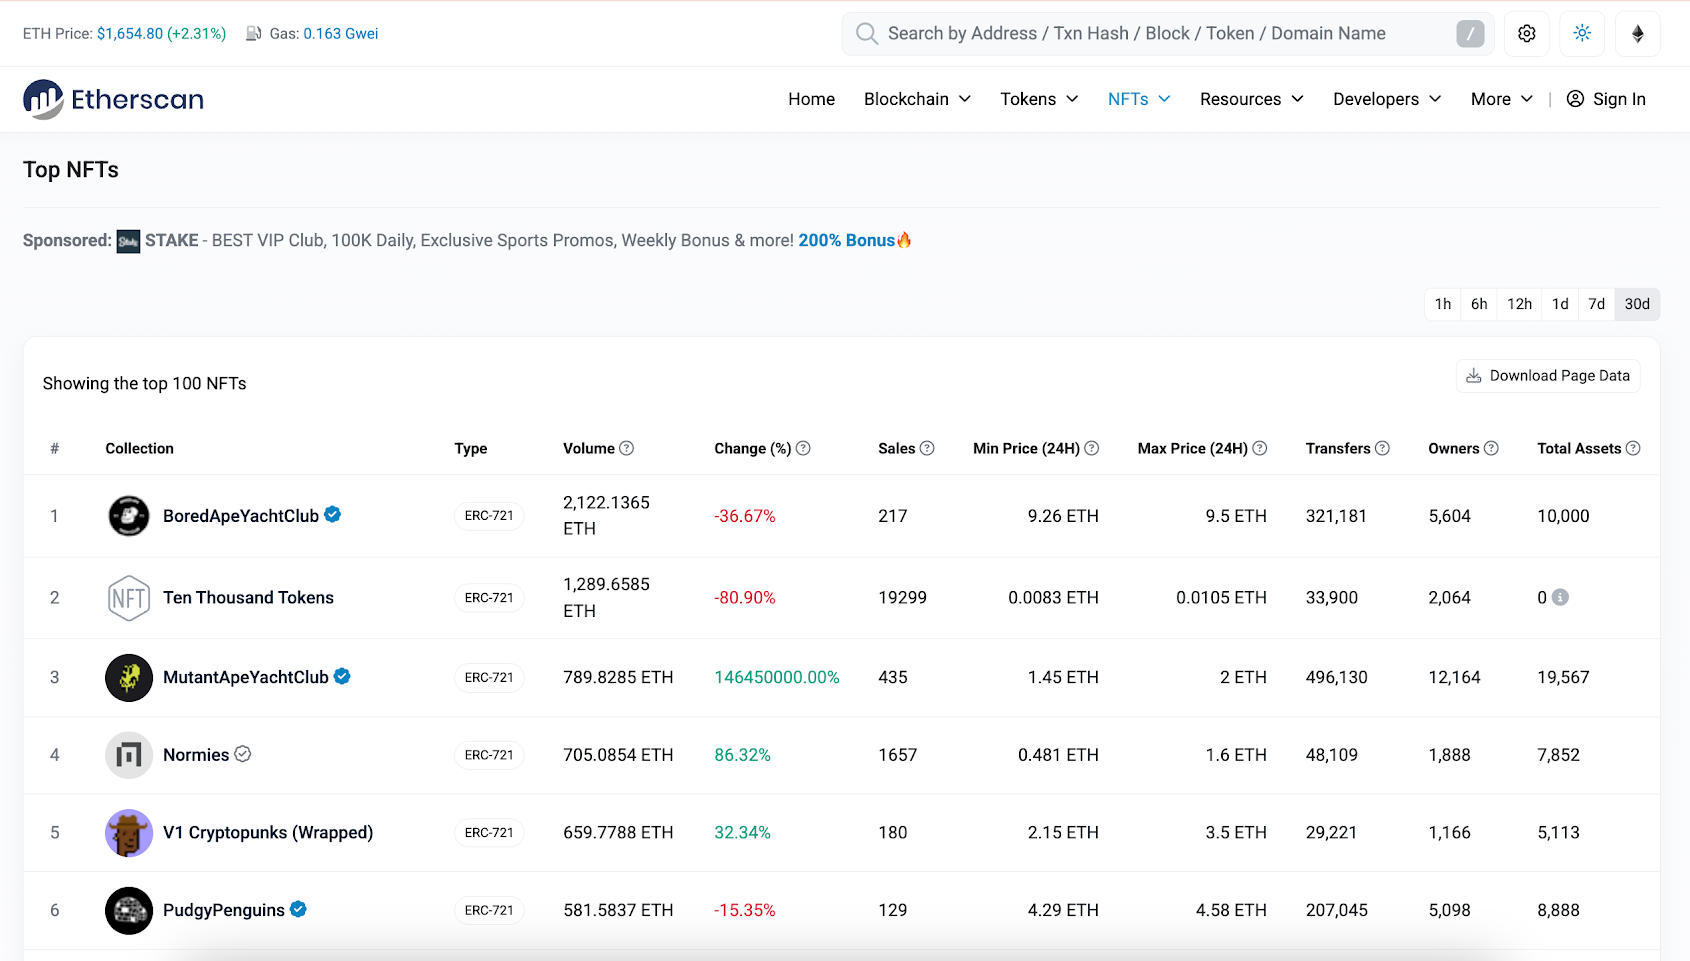Viewport: 1690px width, 961px height.
Task: Open the Ten Thousand Tokens link
Action: point(248,598)
